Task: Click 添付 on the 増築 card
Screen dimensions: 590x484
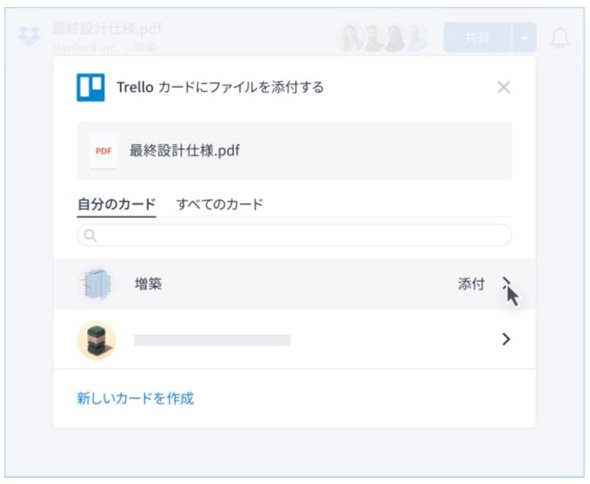Action: (x=471, y=284)
